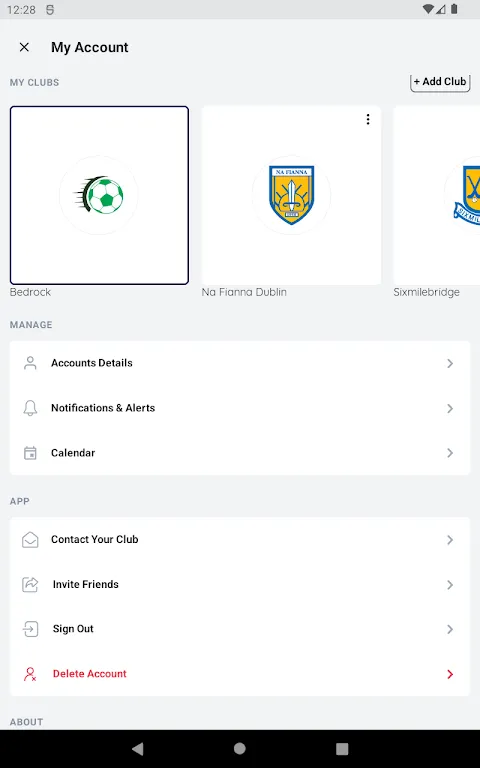Click the Contact Your Club envelope icon

[x=30, y=539]
